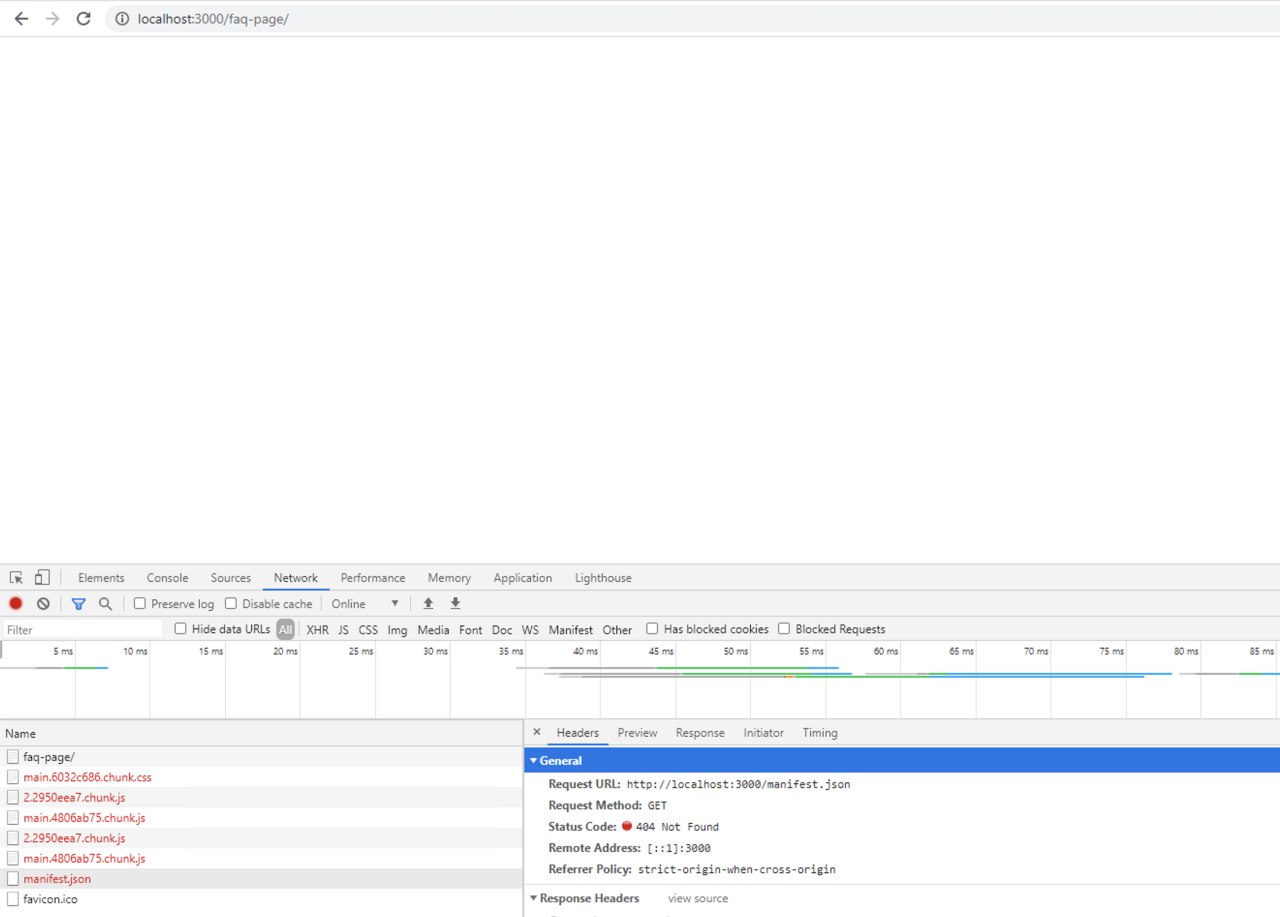Click the browser address bar URL
The image size is (1280, 917).
click(x=213, y=19)
